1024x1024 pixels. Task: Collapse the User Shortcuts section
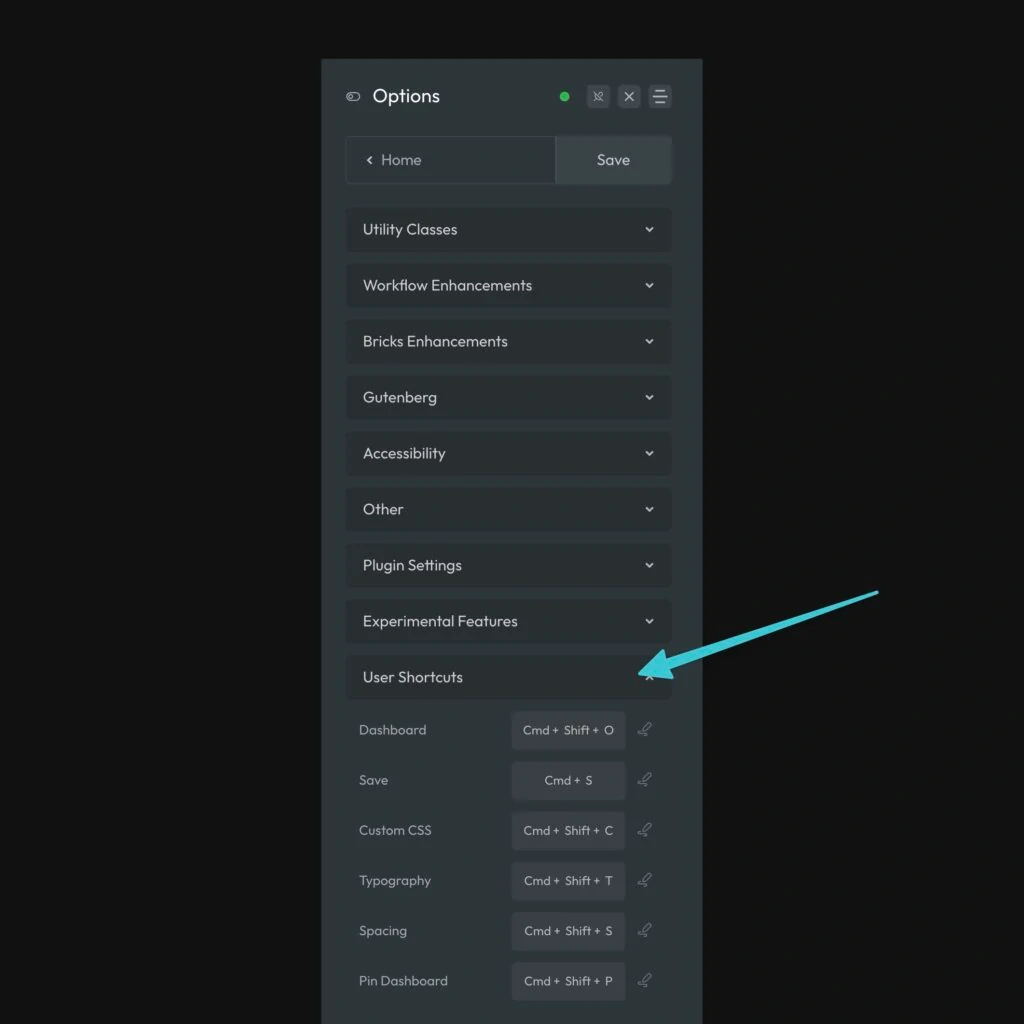[x=649, y=677]
